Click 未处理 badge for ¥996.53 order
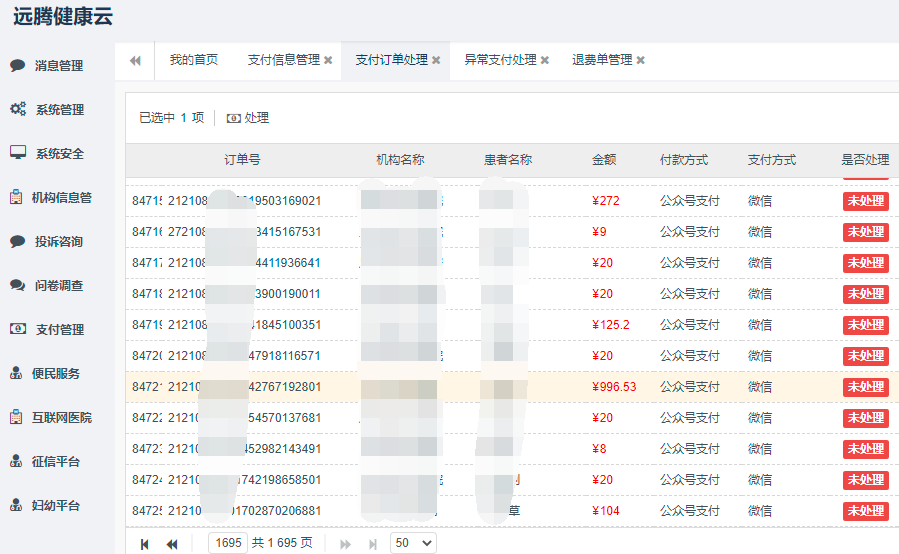The width and height of the screenshot is (899, 554). pos(865,387)
